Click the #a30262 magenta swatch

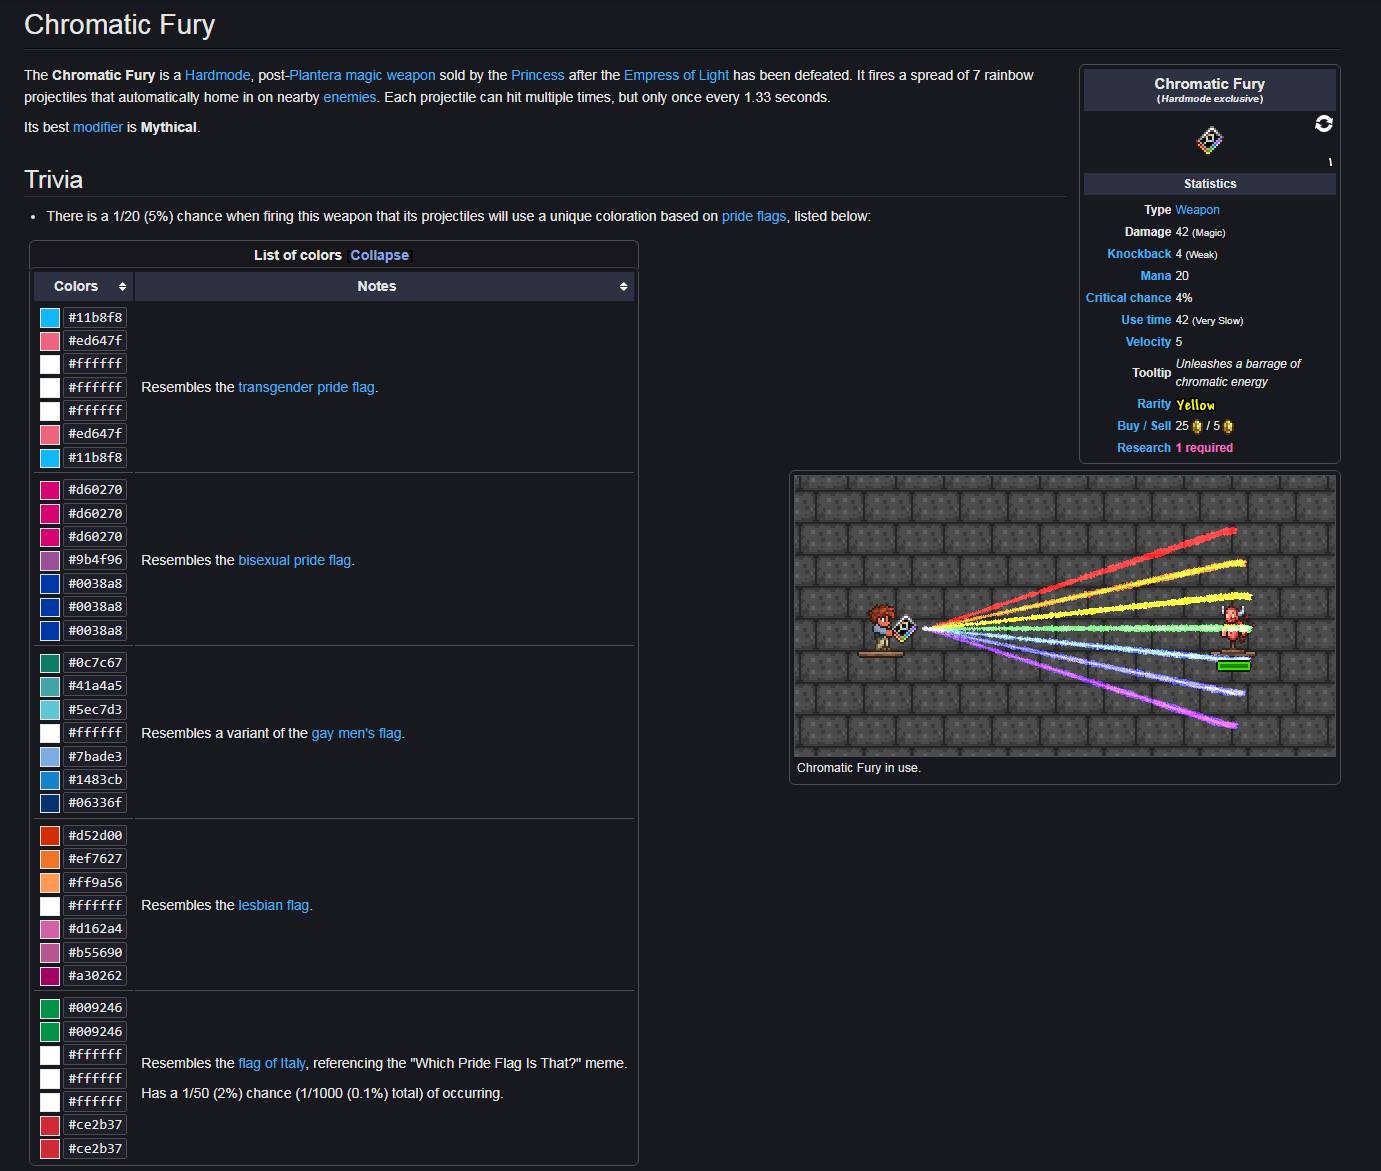point(50,976)
